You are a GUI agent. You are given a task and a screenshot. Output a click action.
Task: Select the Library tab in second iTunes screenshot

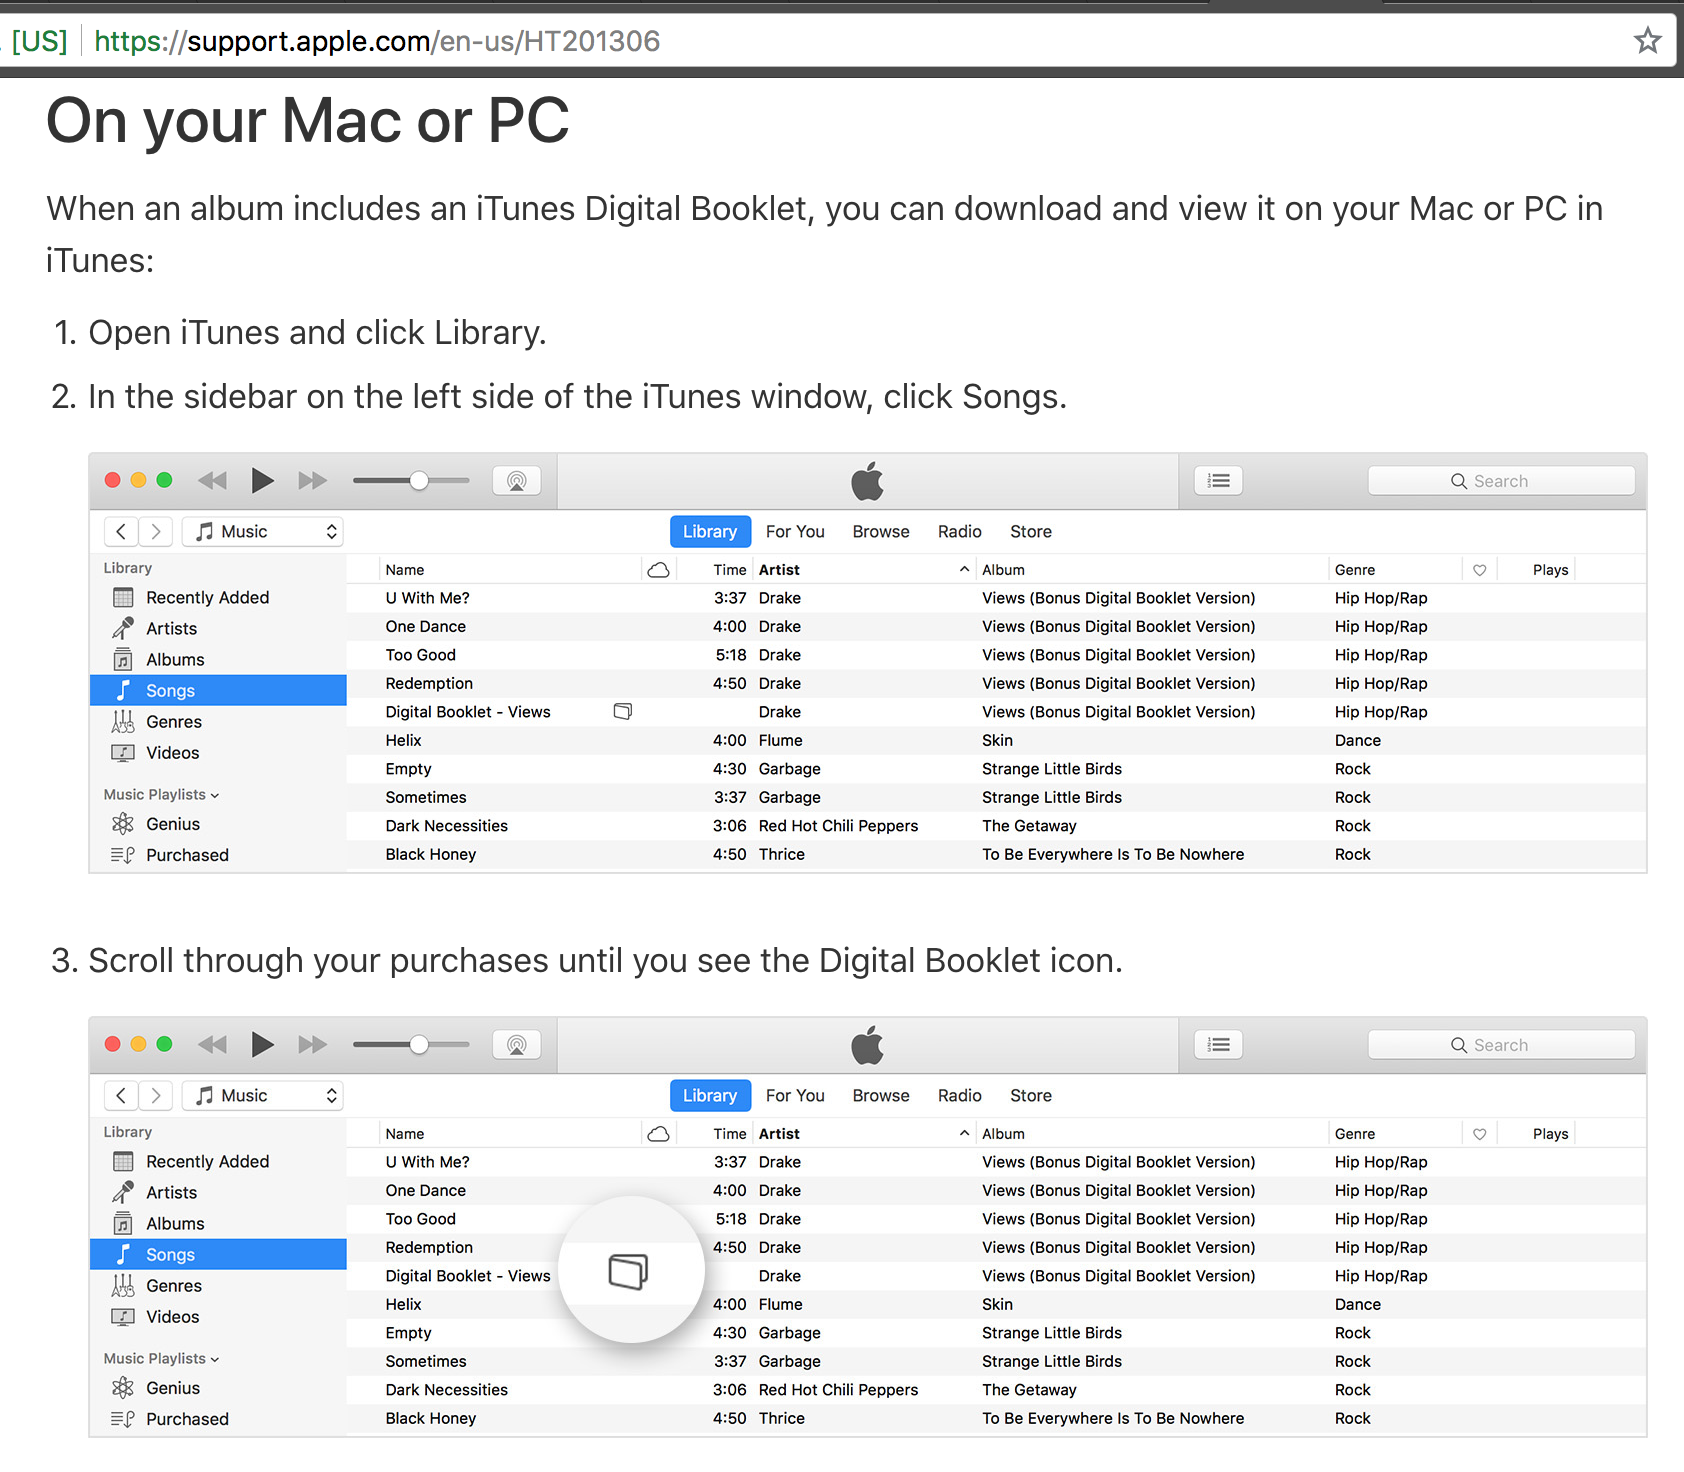coord(710,1096)
